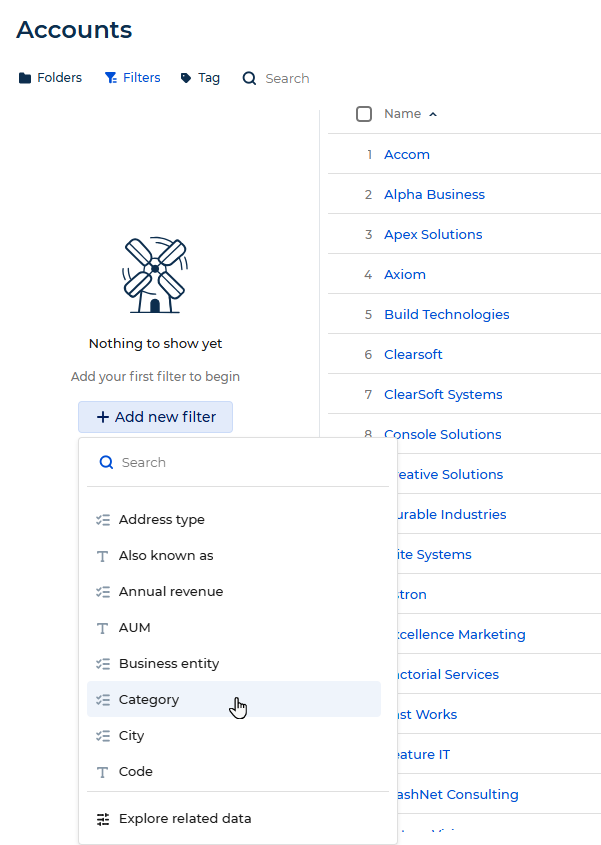
Task: Open the Accom account
Action: [407, 155]
